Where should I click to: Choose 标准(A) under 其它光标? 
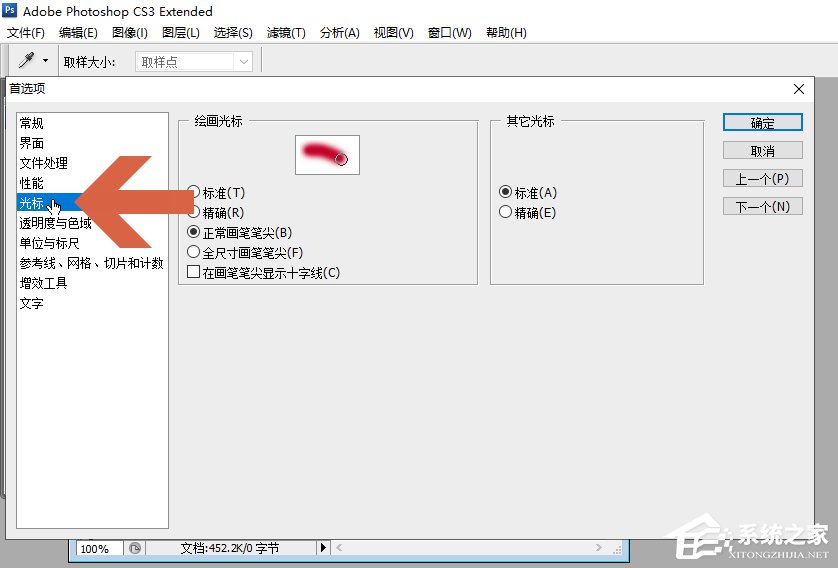coord(528,192)
